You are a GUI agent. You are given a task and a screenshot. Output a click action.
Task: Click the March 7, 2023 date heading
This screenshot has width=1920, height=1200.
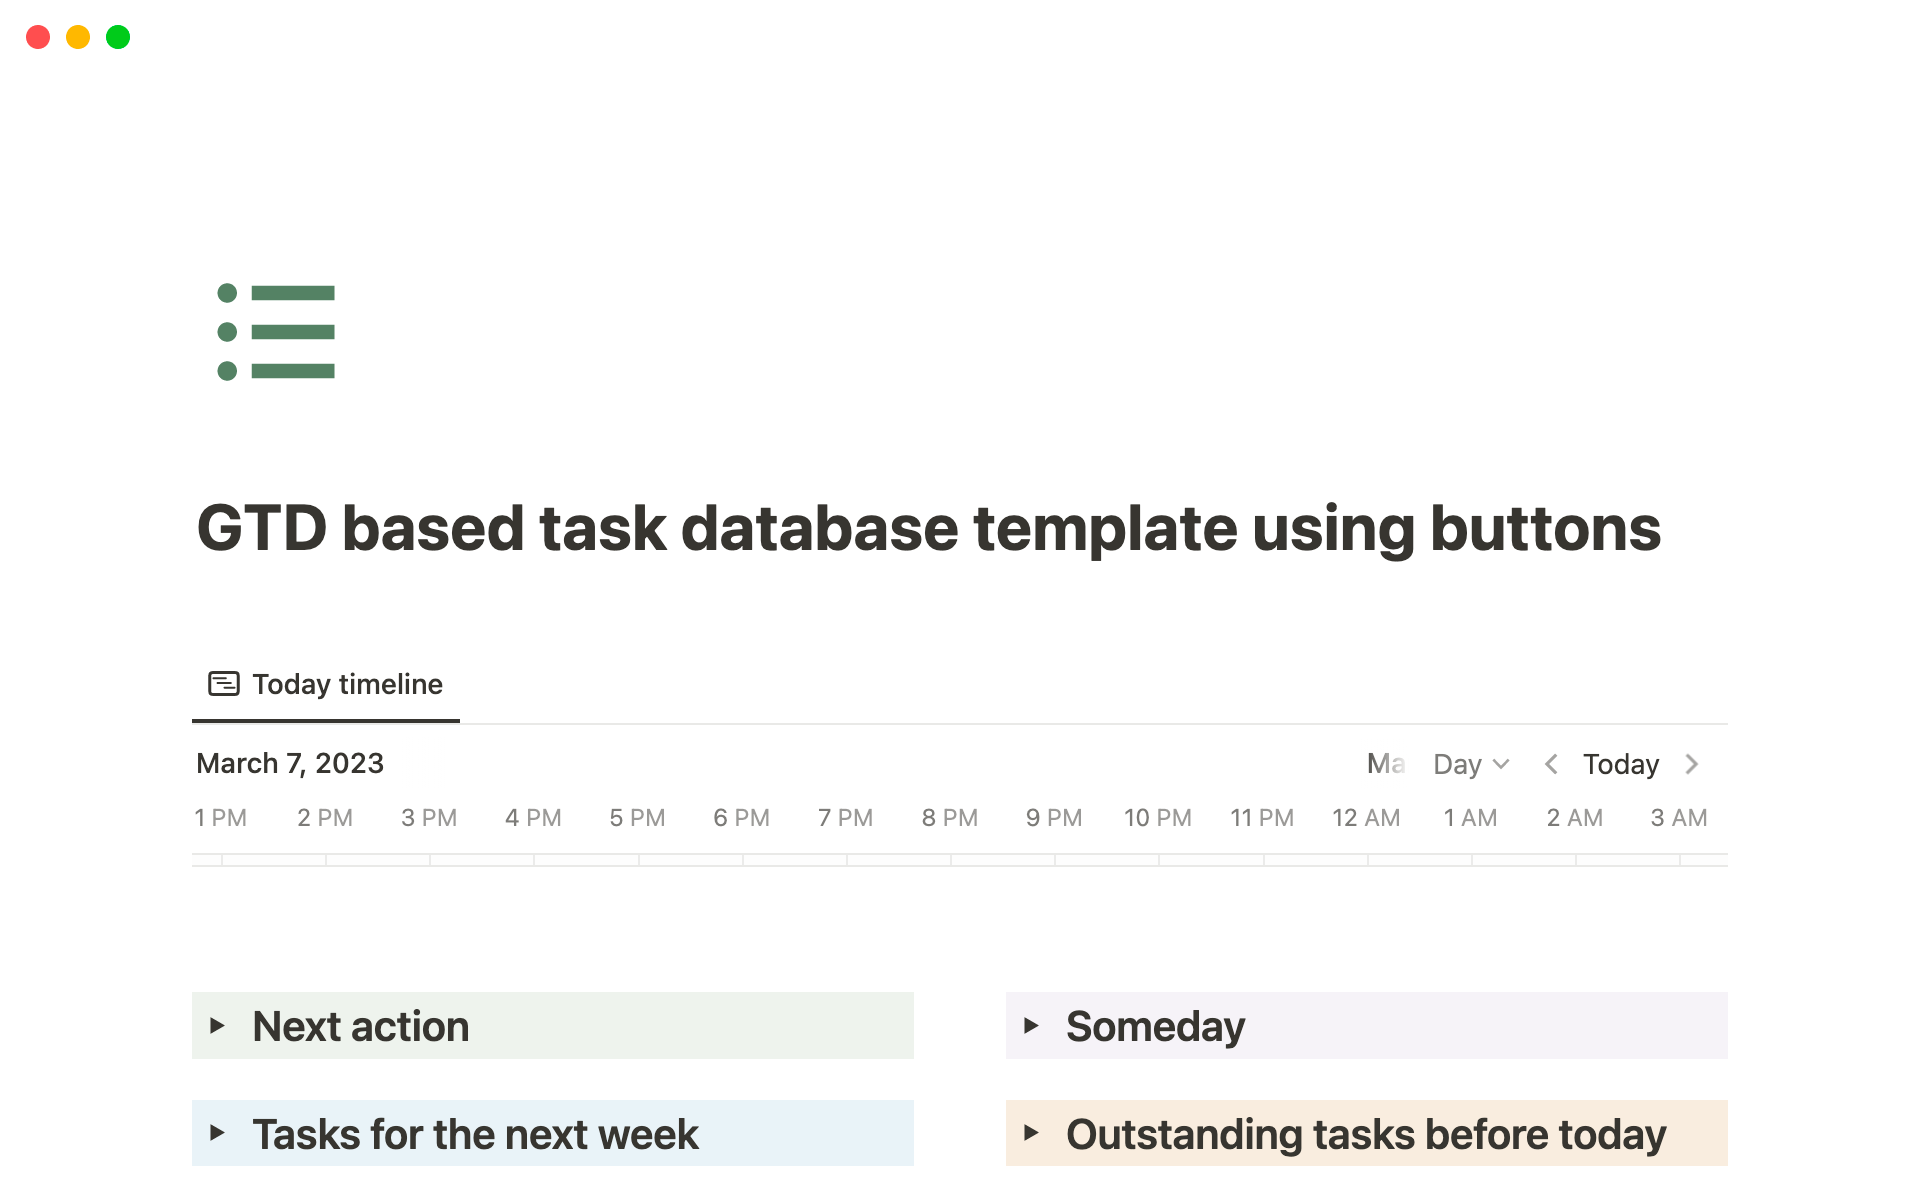tap(289, 763)
